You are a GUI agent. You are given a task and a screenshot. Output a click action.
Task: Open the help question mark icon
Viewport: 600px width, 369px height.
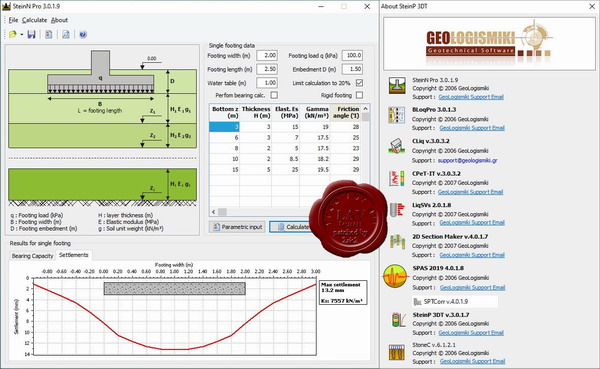83,34
